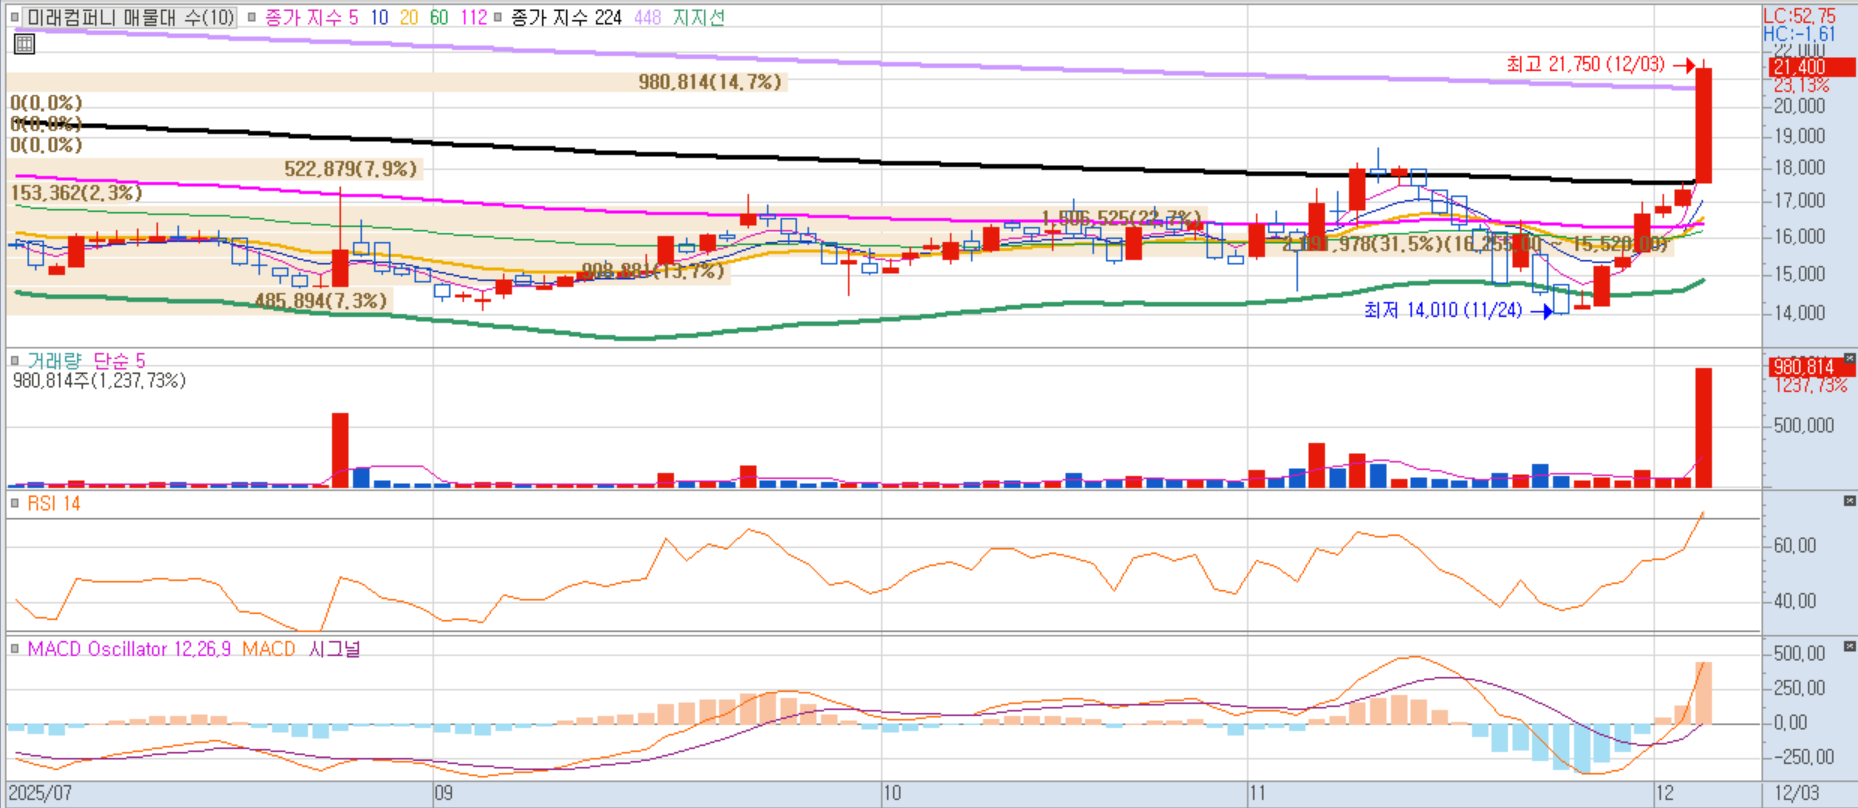Select the 미래컴퍼니 매물대 수(10) legend label
Viewport: 1858px width, 808px height.
click(130, 17)
